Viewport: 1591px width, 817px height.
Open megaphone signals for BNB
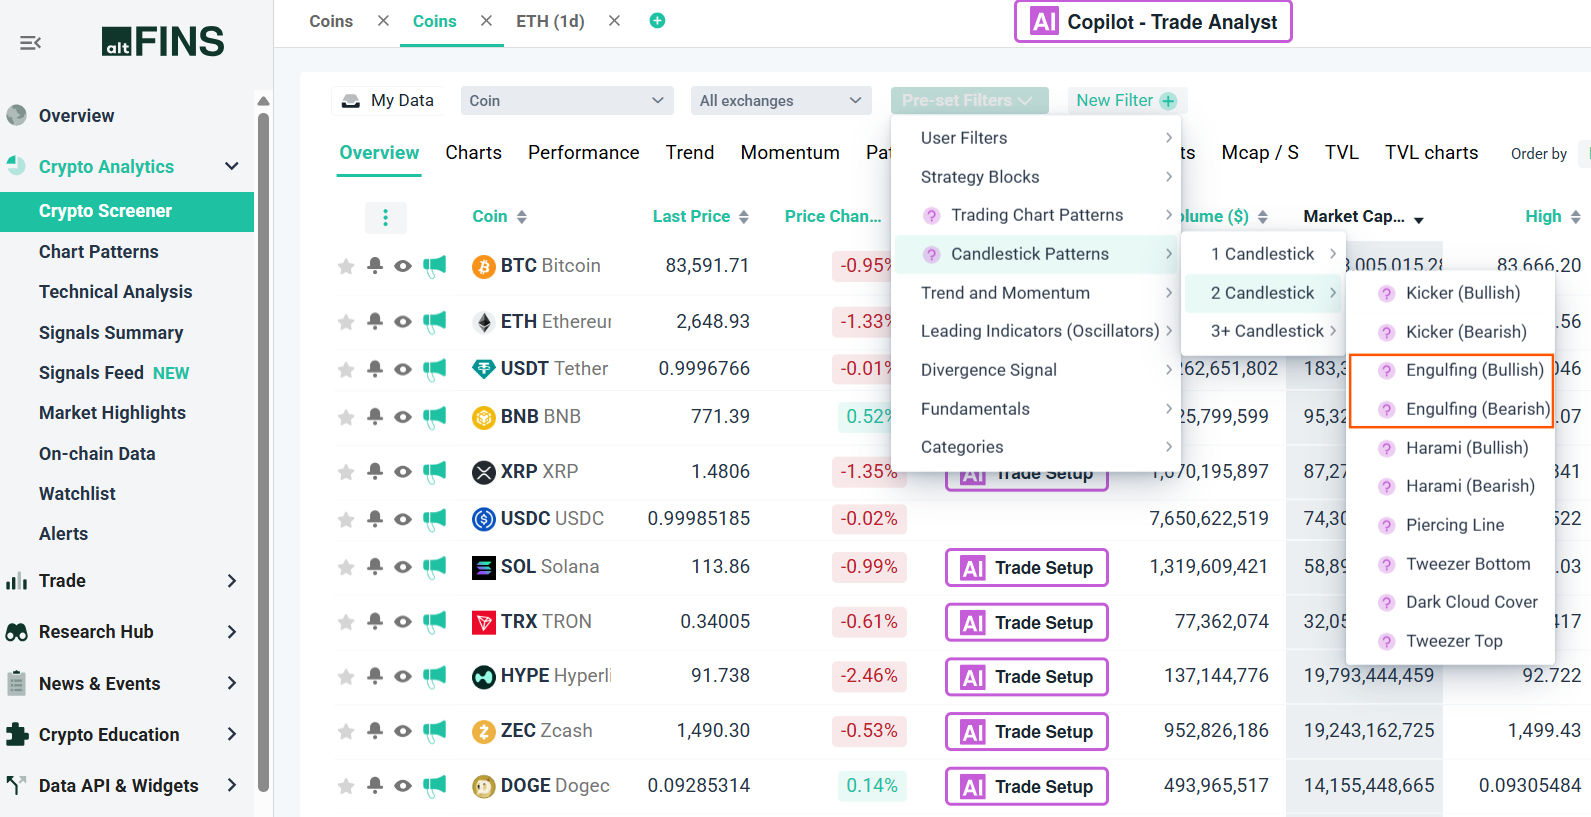[434, 417]
